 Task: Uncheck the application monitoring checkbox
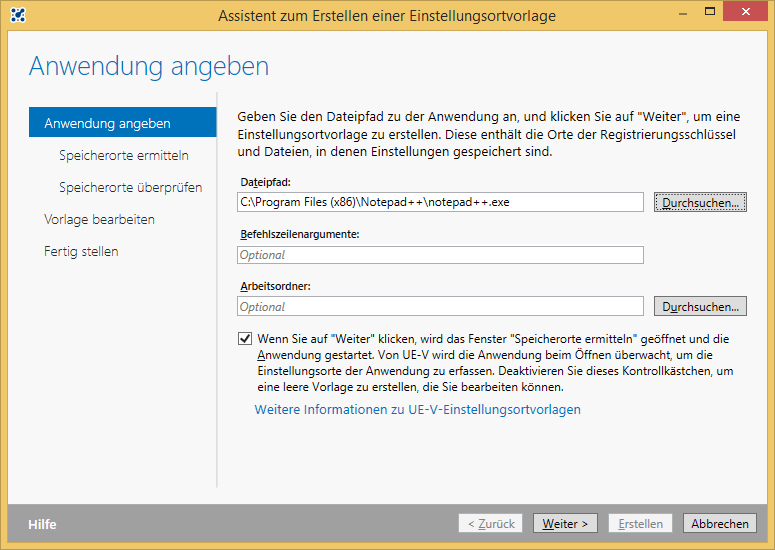click(245, 338)
